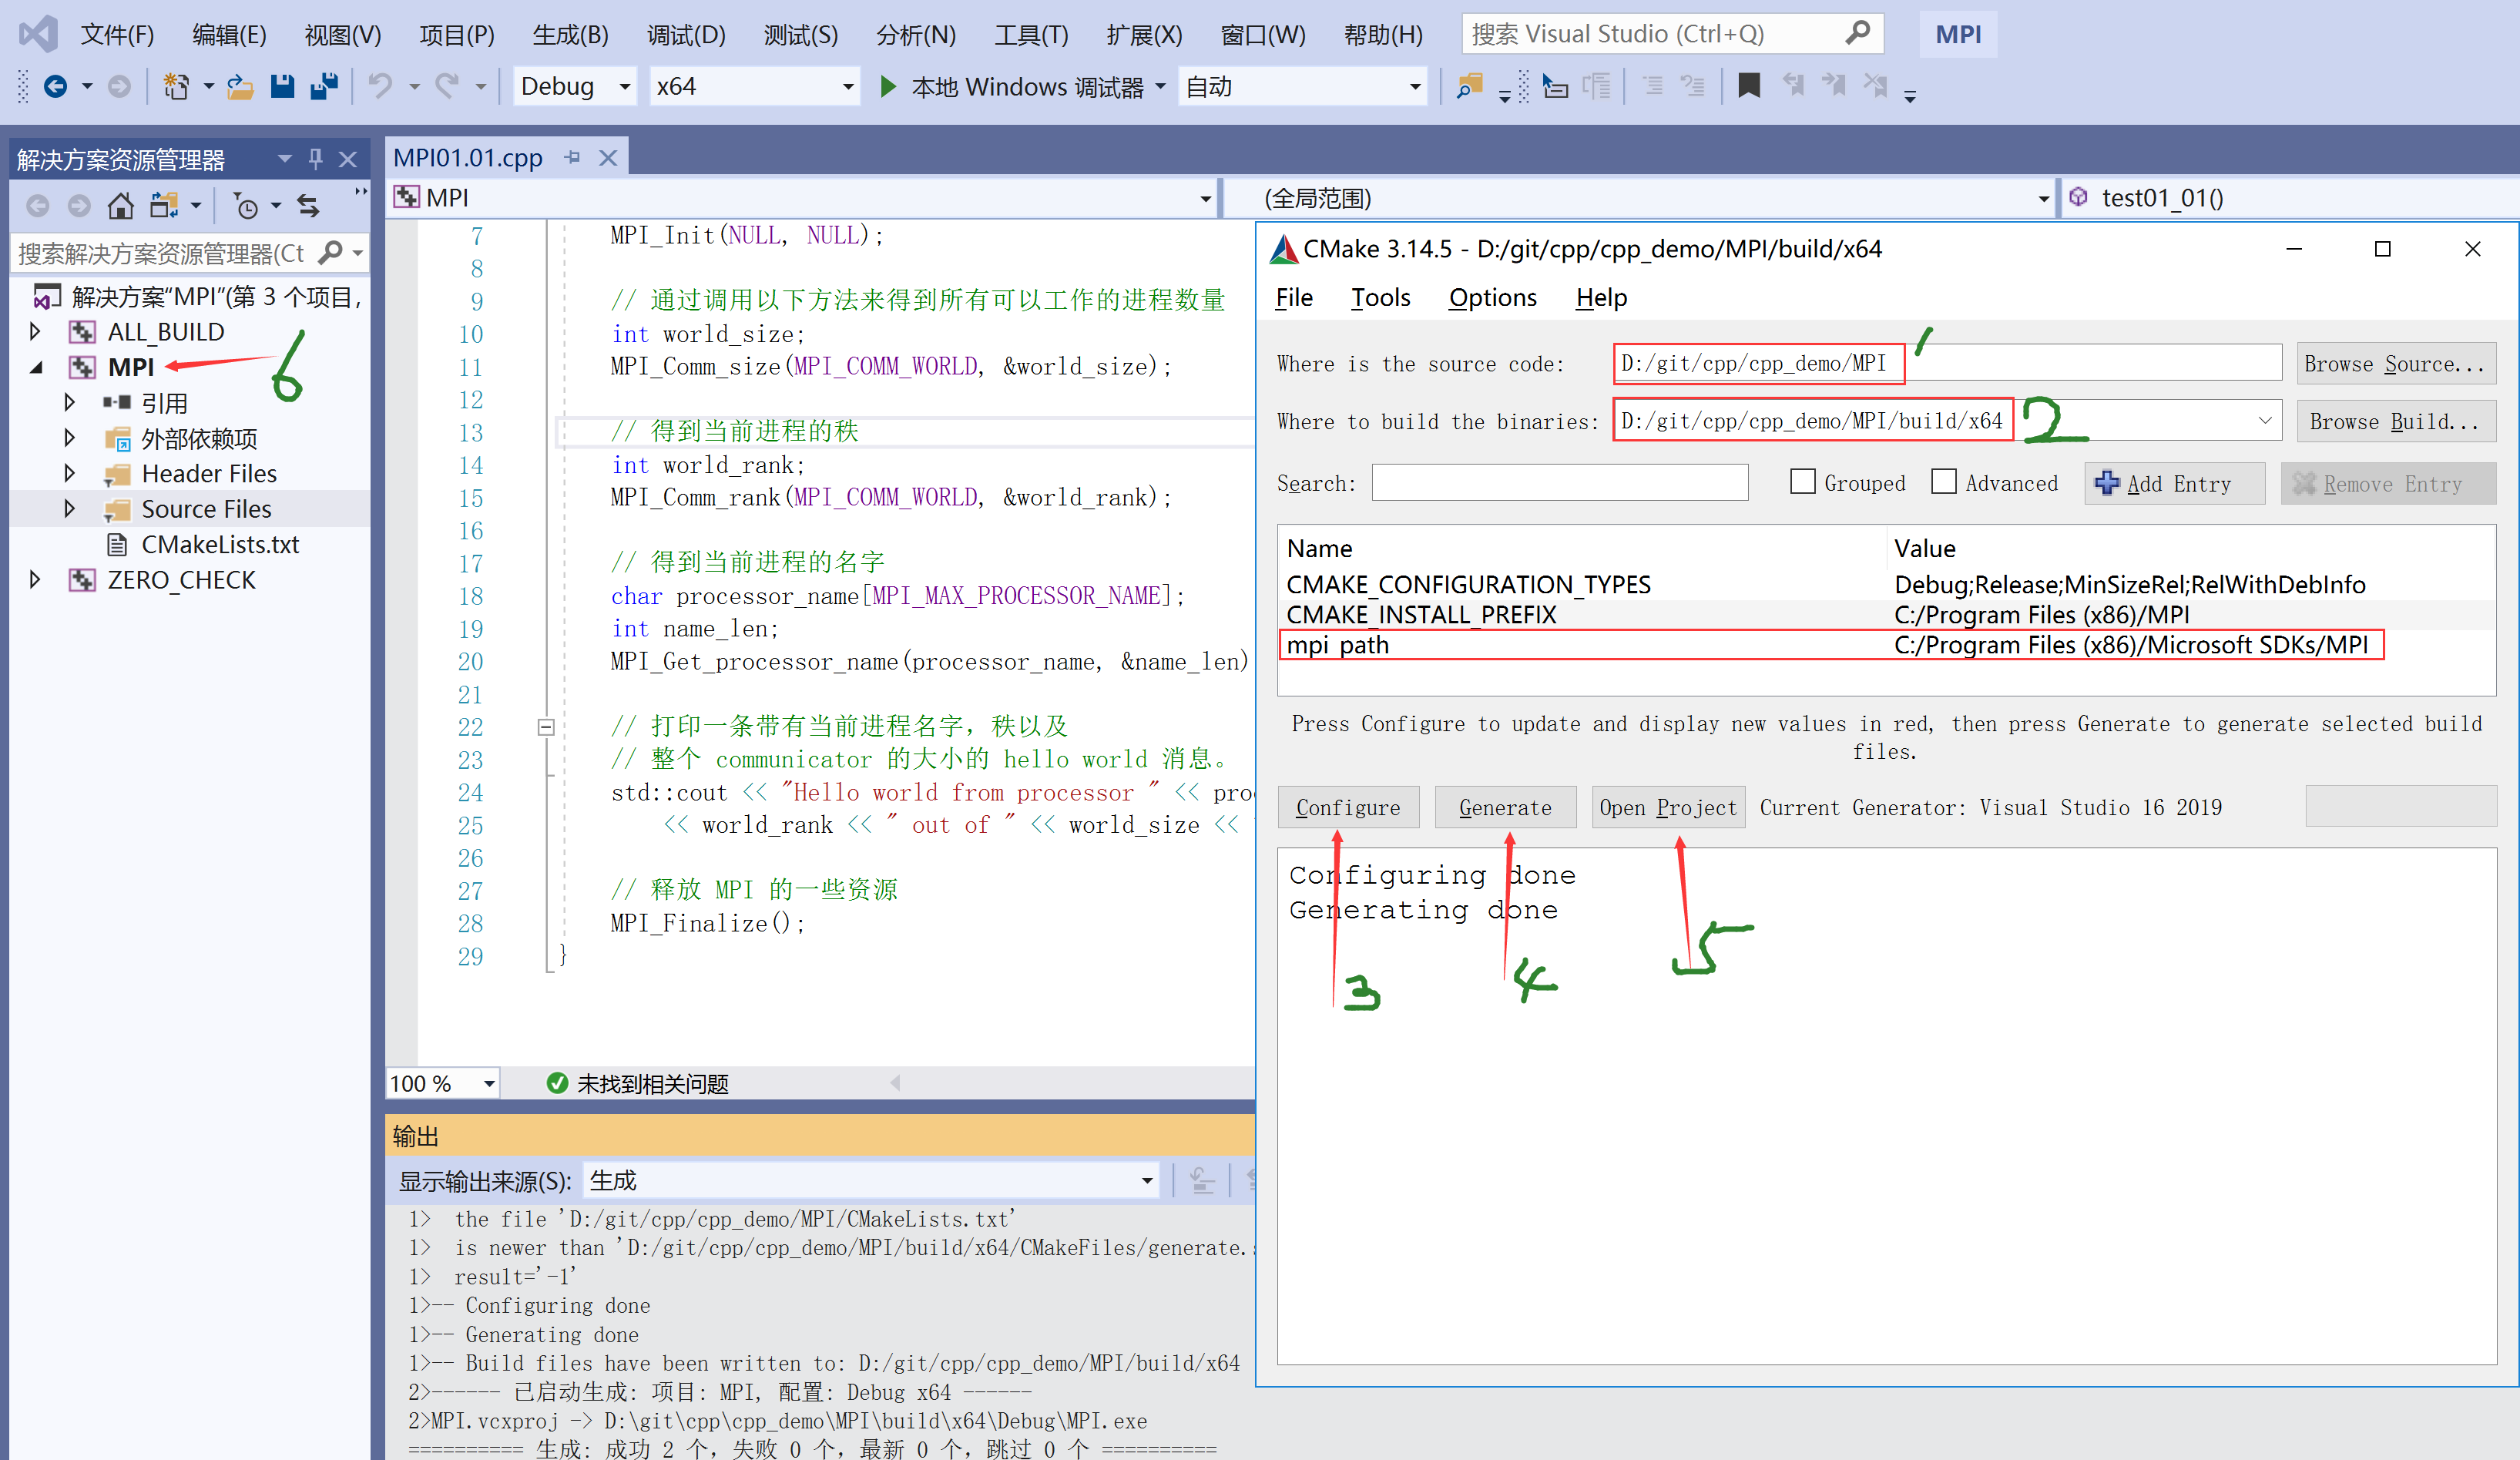Collapse the code block at line 22
Viewport: 2520px width, 1460px height.
(546, 727)
